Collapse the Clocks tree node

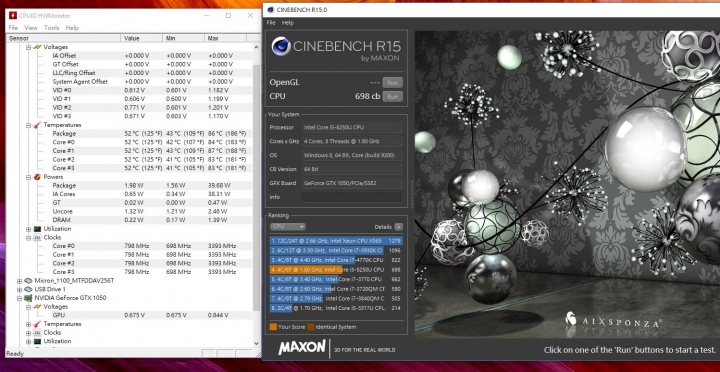(x=28, y=237)
